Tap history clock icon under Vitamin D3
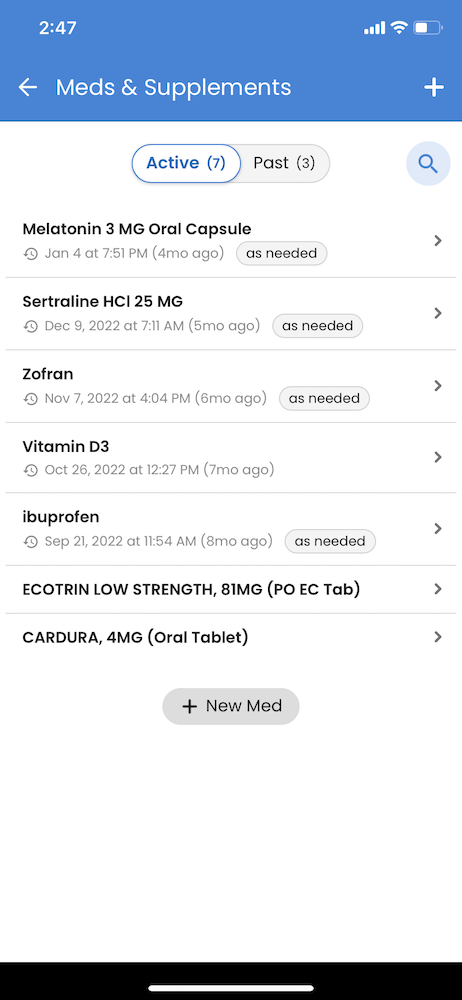 (31, 471)
